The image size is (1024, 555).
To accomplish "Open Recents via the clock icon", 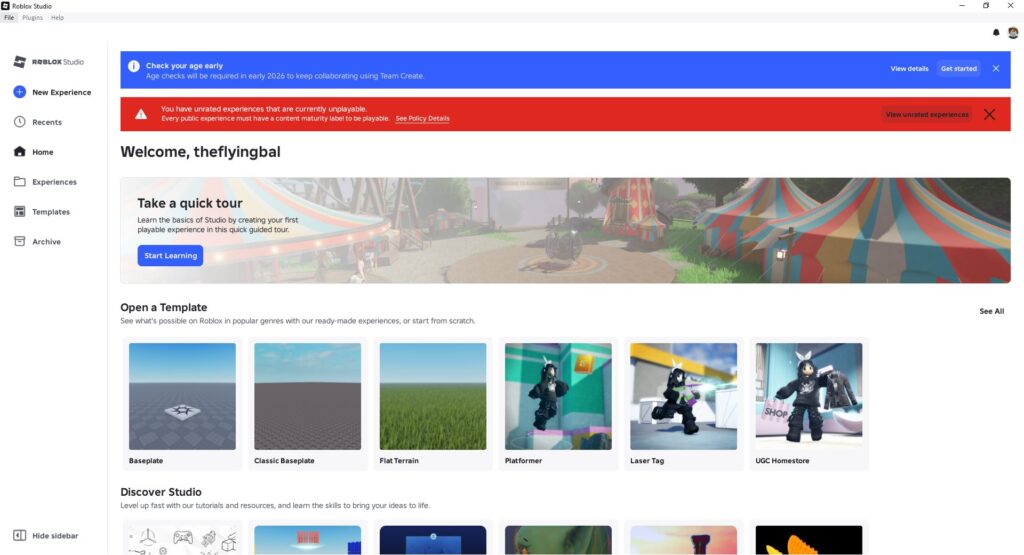I will 20,122.
